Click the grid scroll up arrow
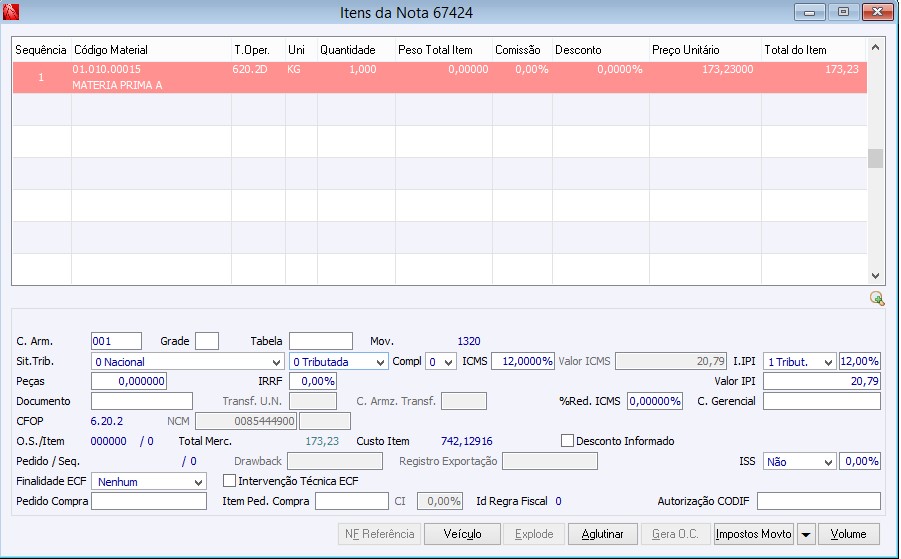 pyautogui.click(x=875, y=48)
